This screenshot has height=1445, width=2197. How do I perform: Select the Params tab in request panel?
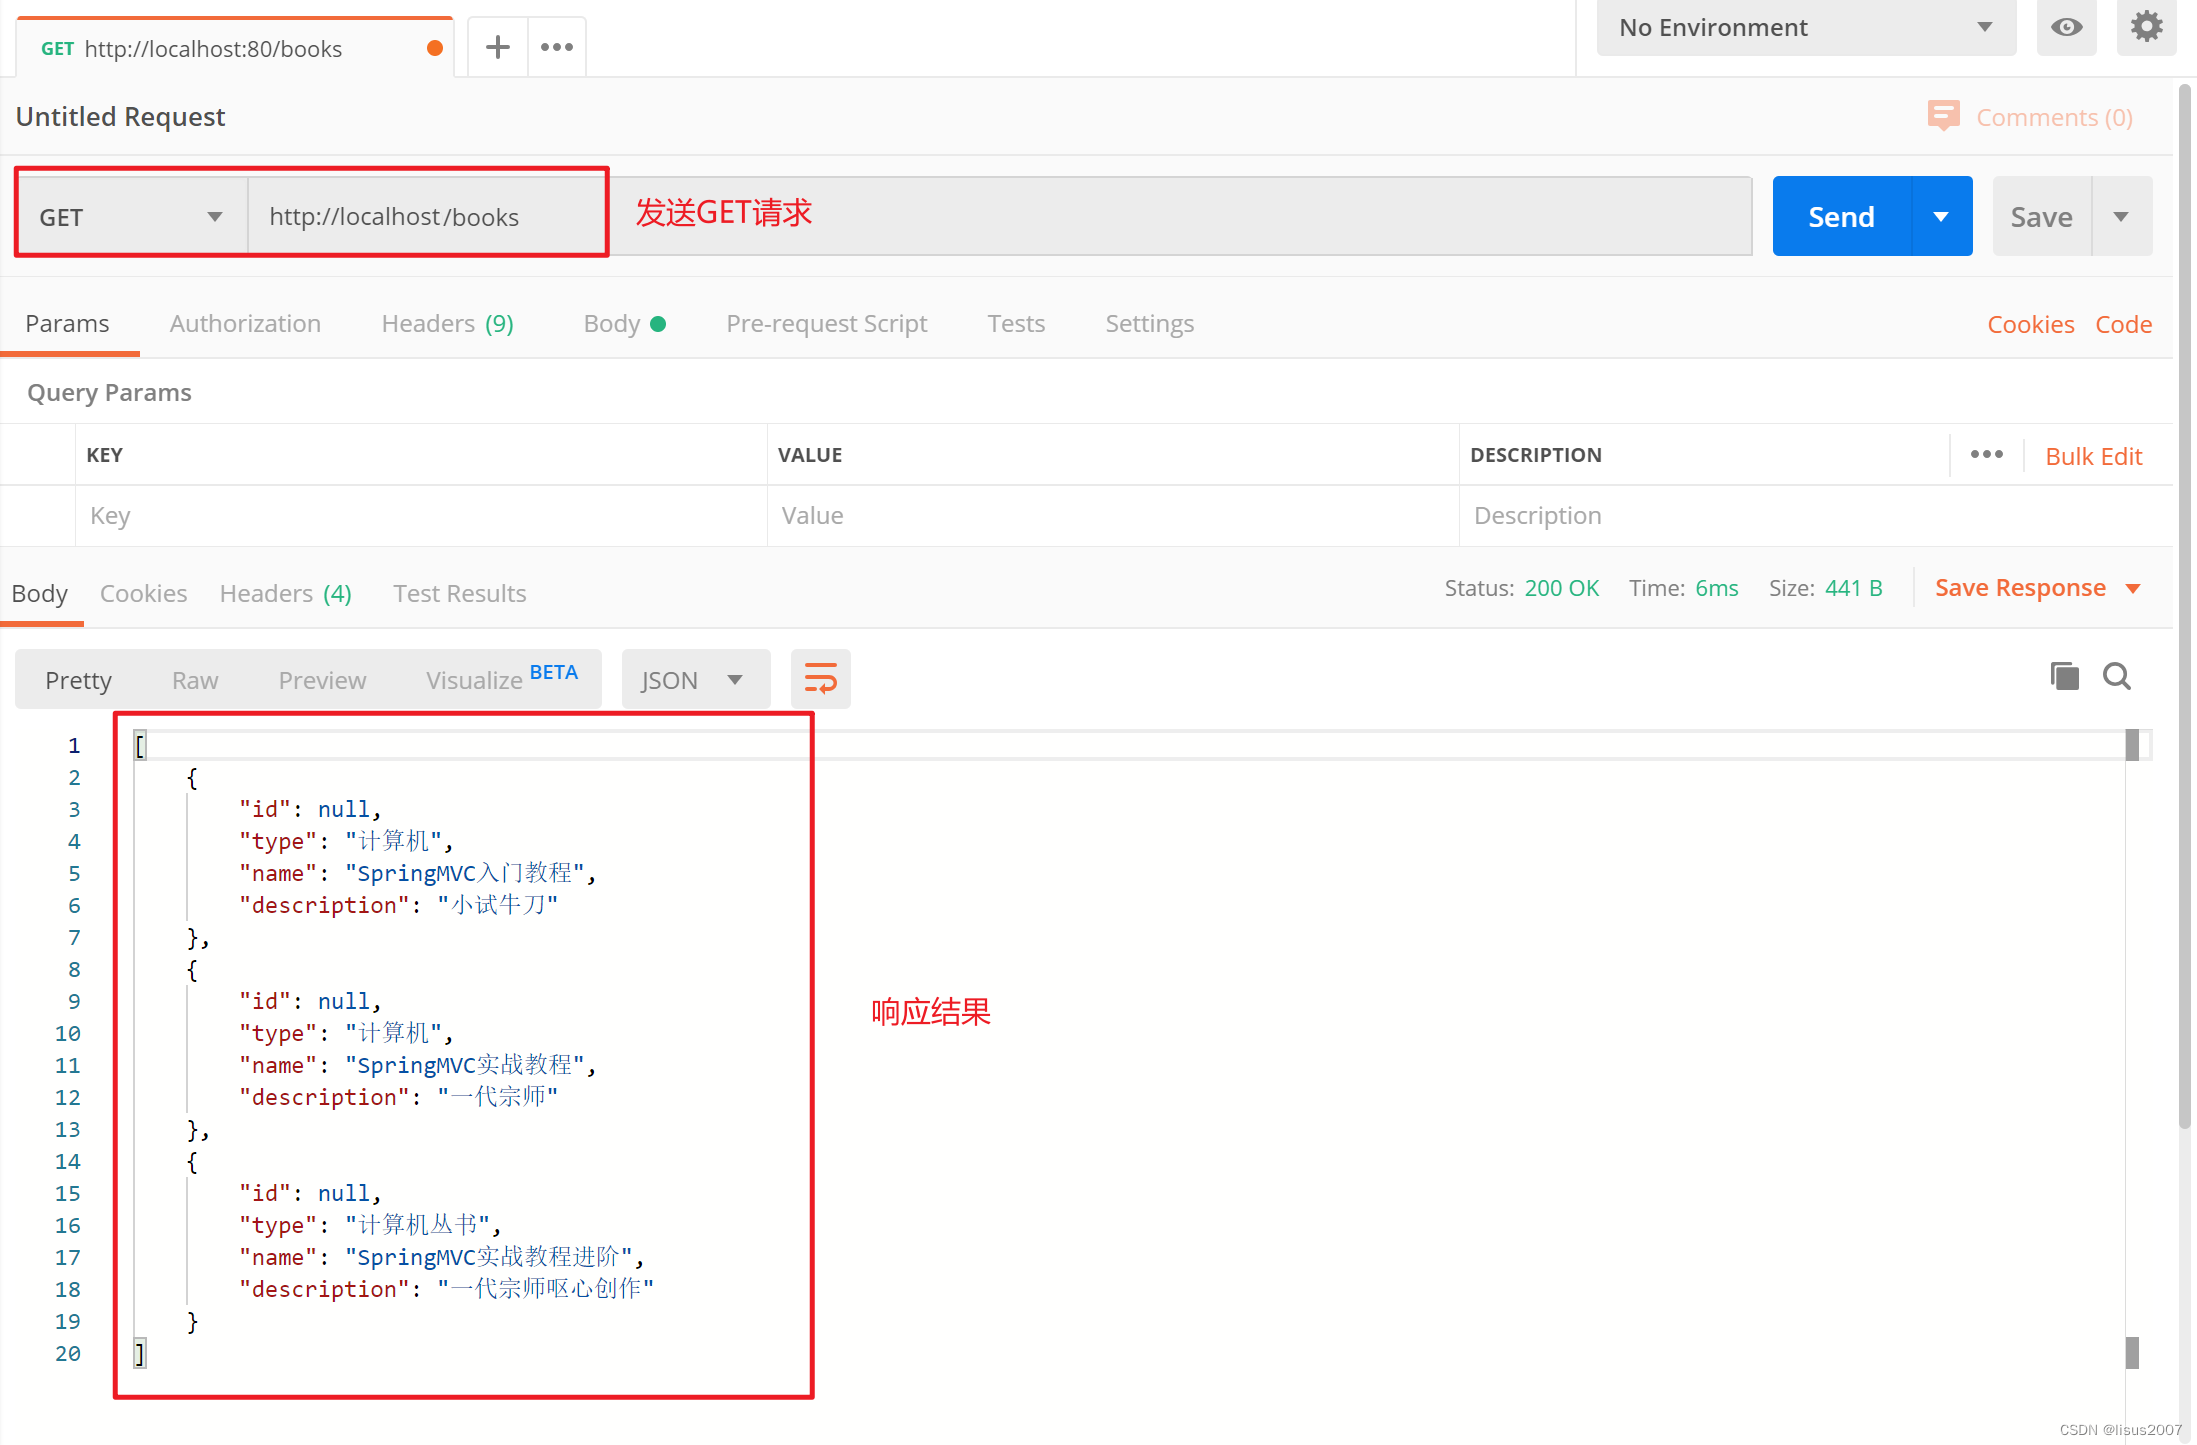pyautogui.click(x=68, y=323)
